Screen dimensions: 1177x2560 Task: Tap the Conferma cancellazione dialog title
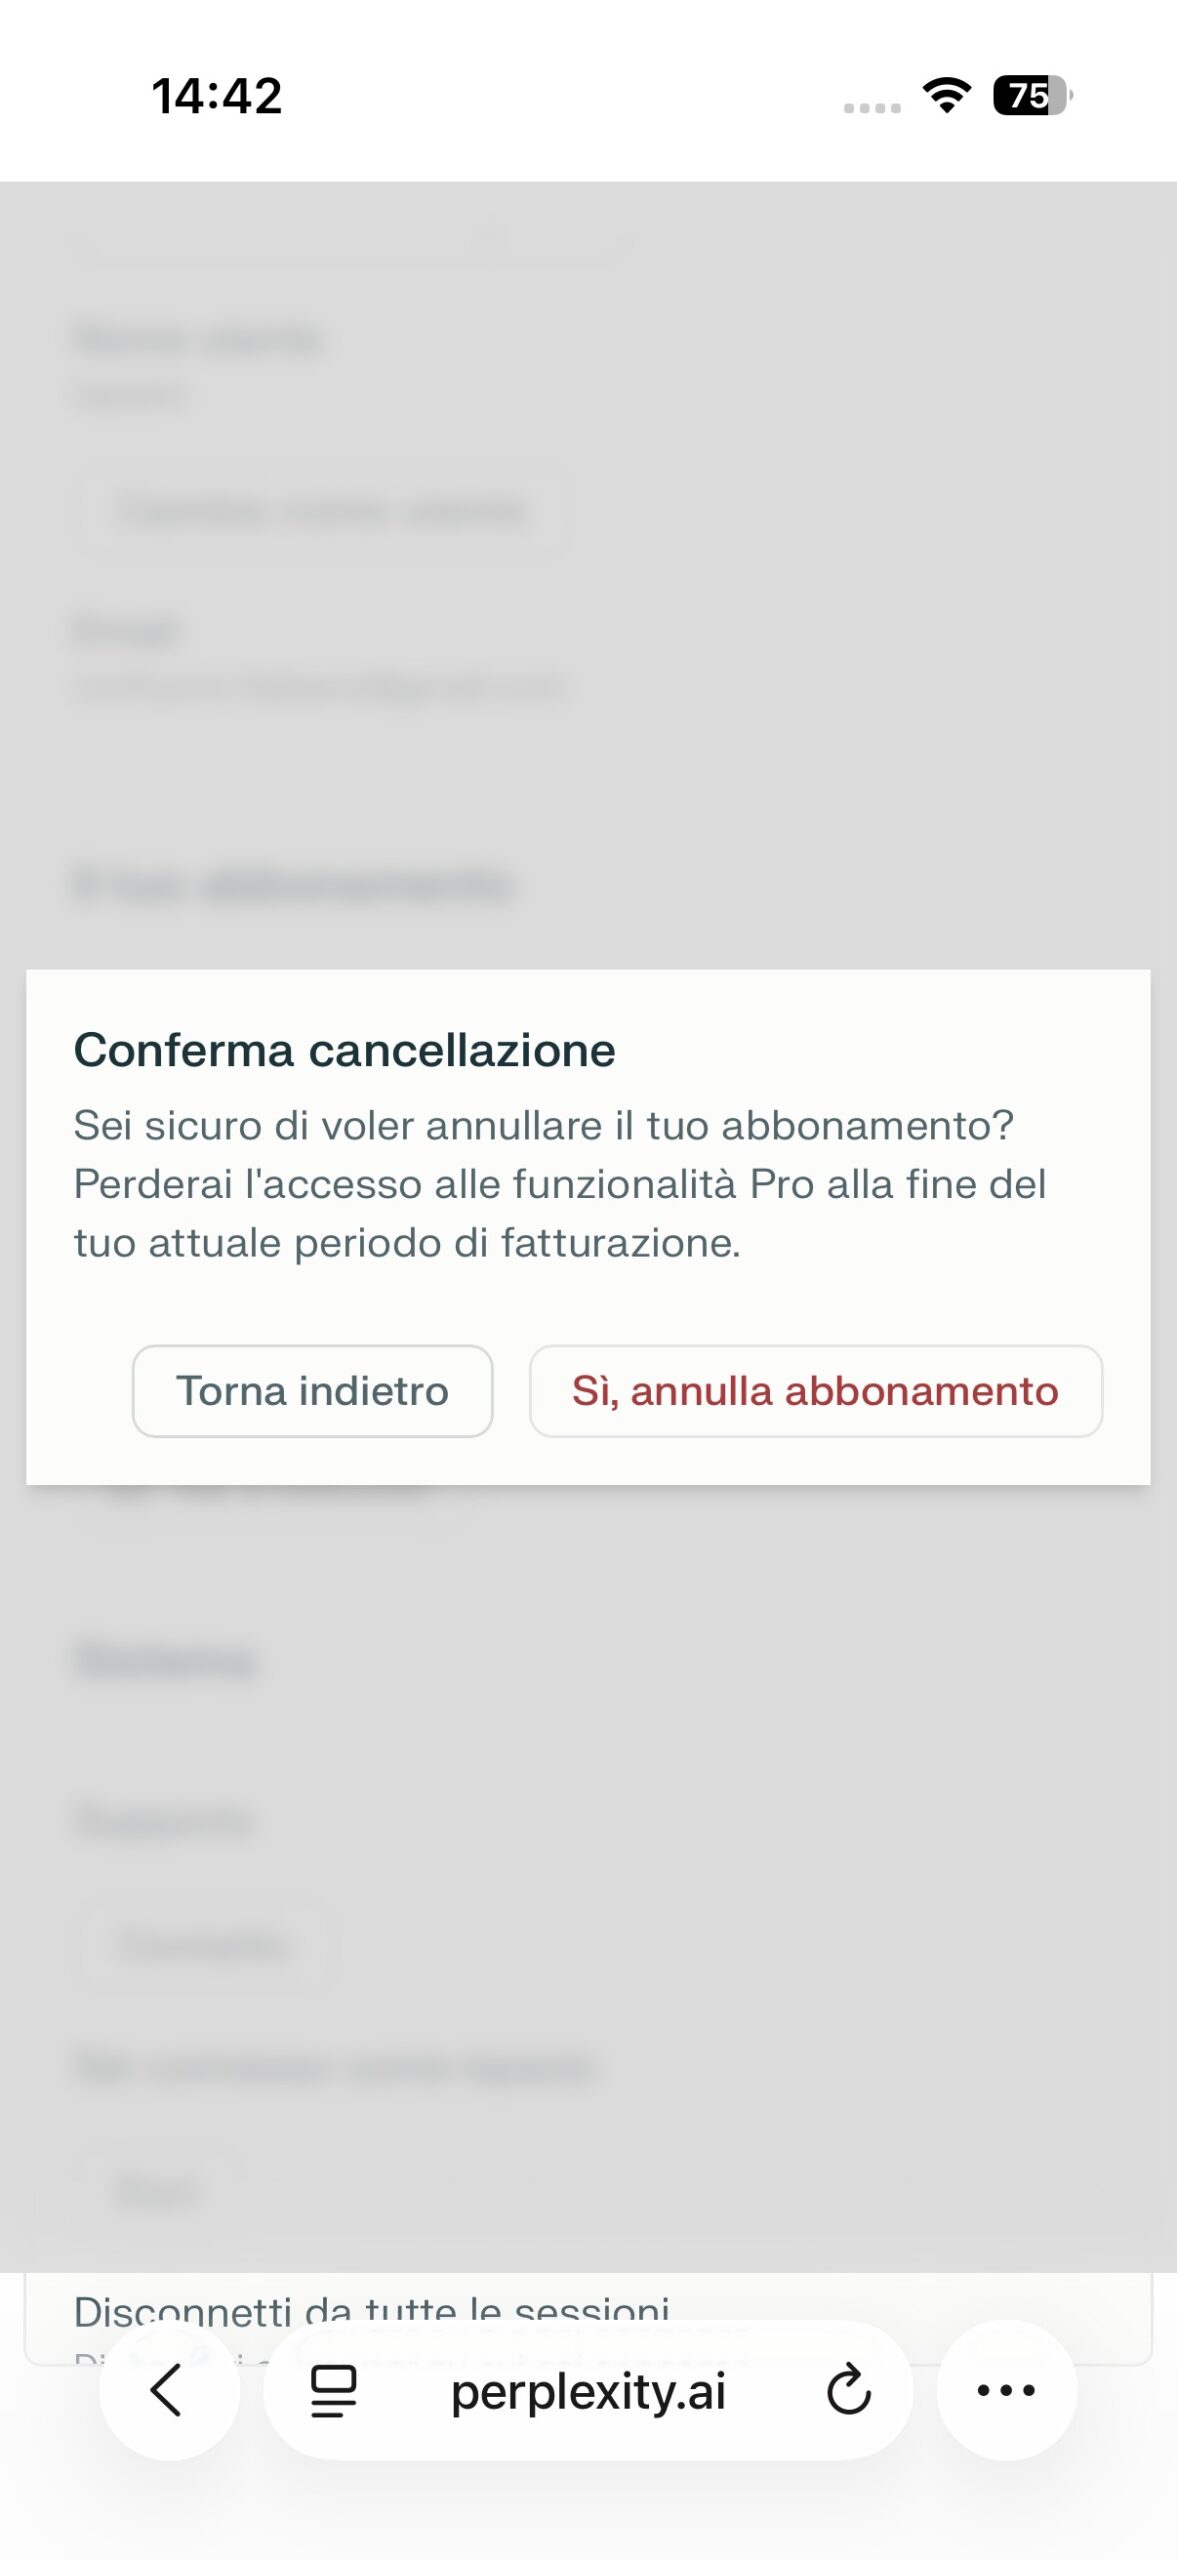click(x=345, y=1050)
